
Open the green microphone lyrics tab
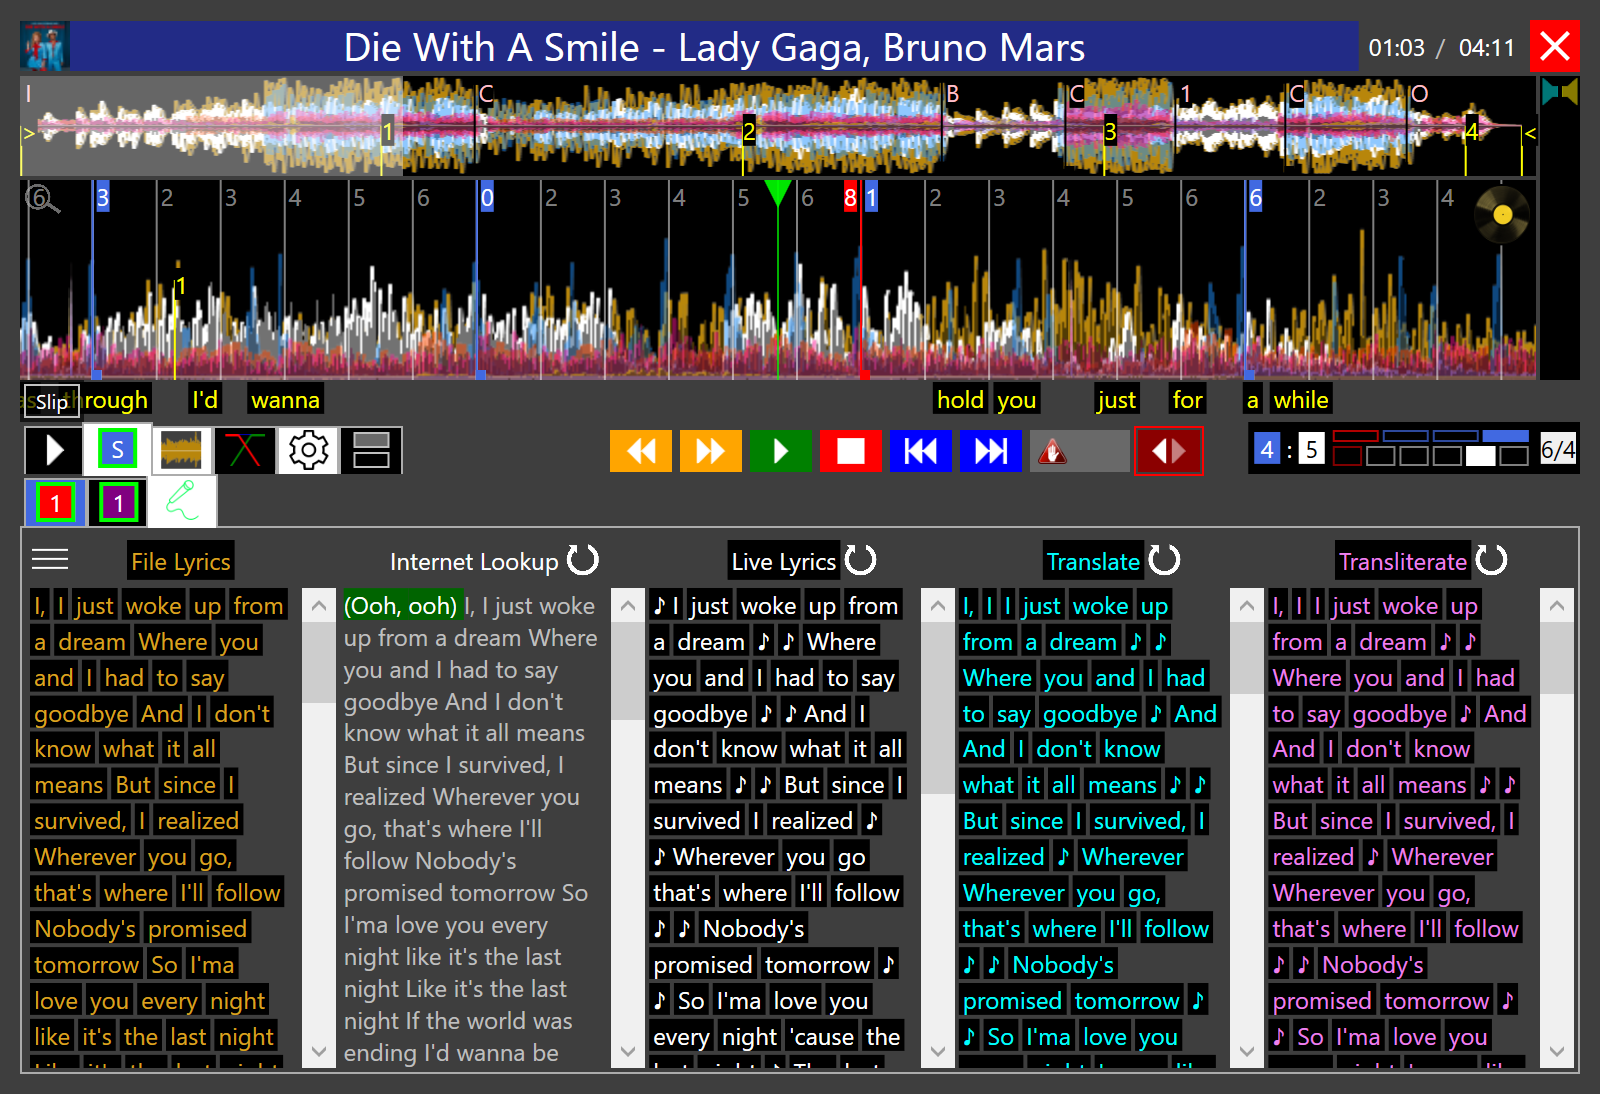(182, 502)
